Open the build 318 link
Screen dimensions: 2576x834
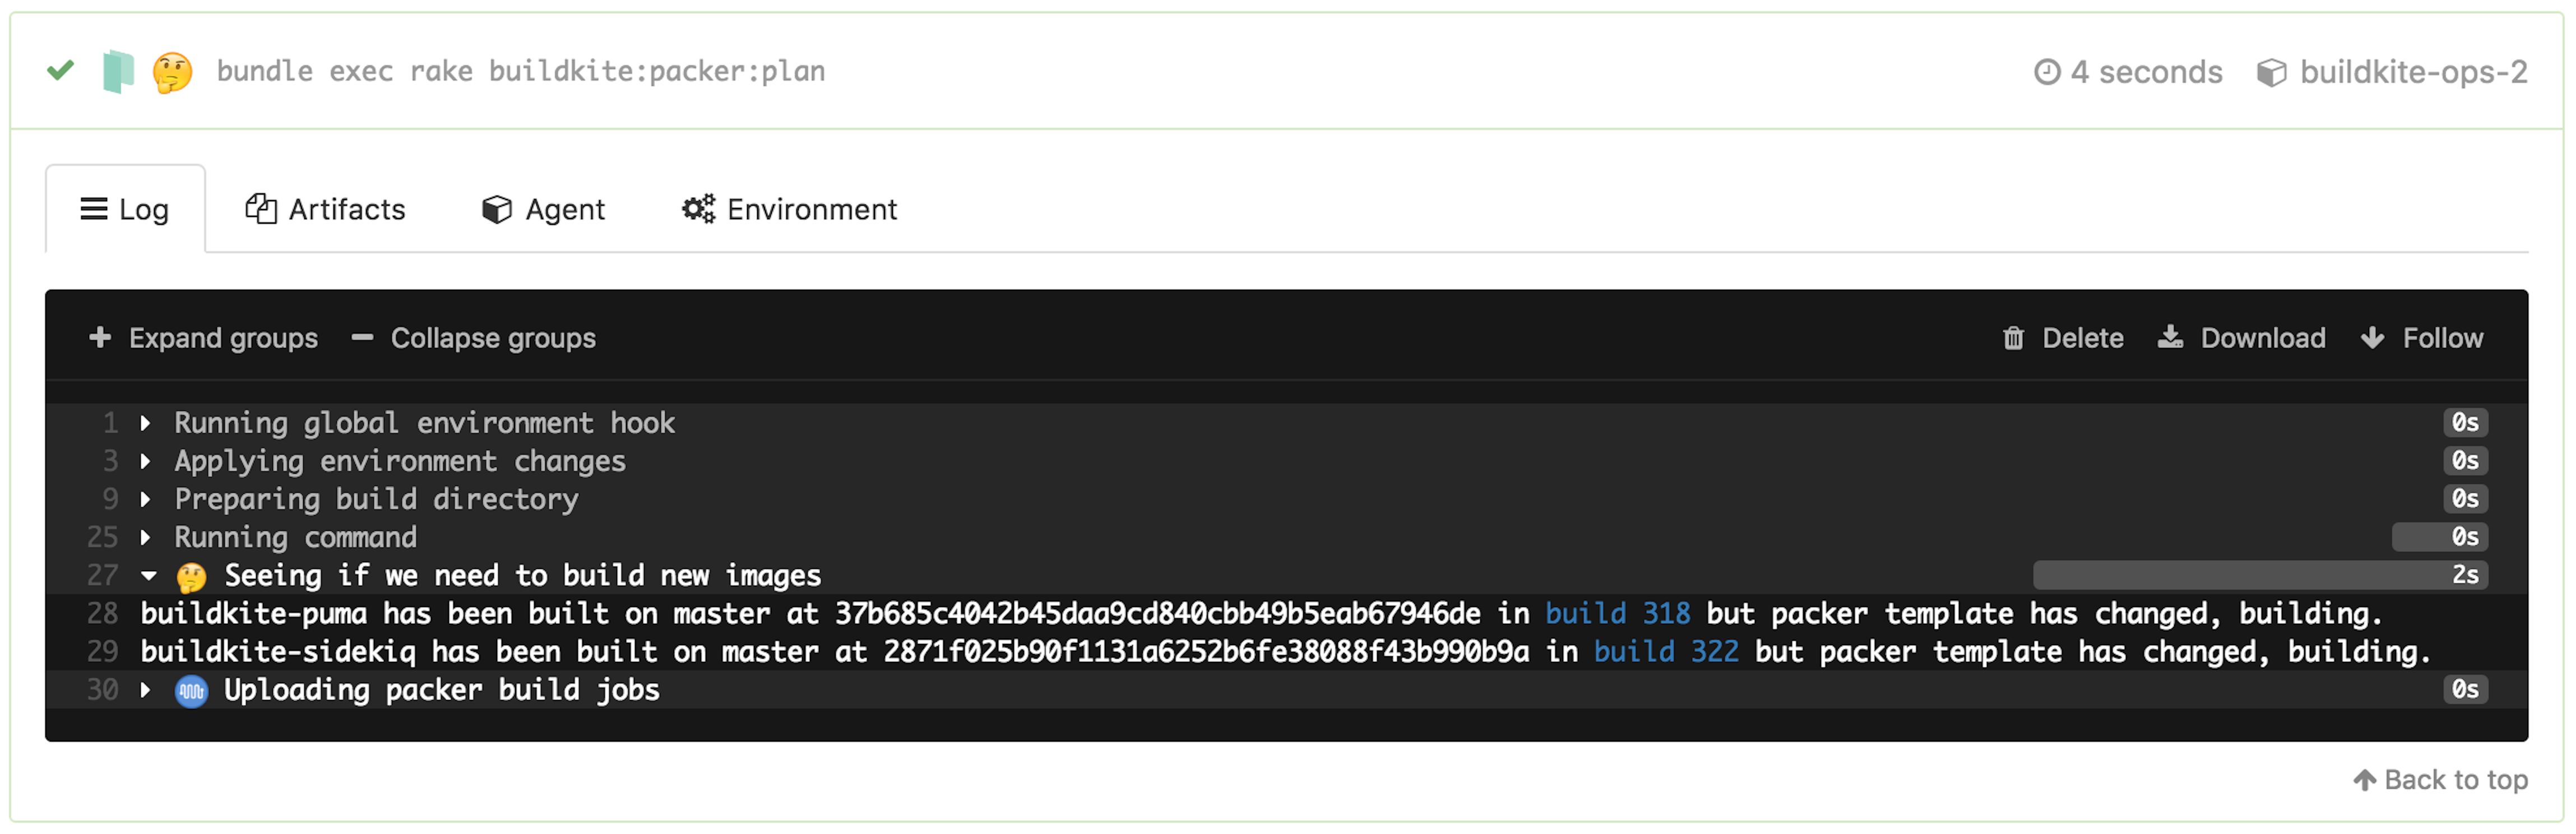coord(1617,613)
